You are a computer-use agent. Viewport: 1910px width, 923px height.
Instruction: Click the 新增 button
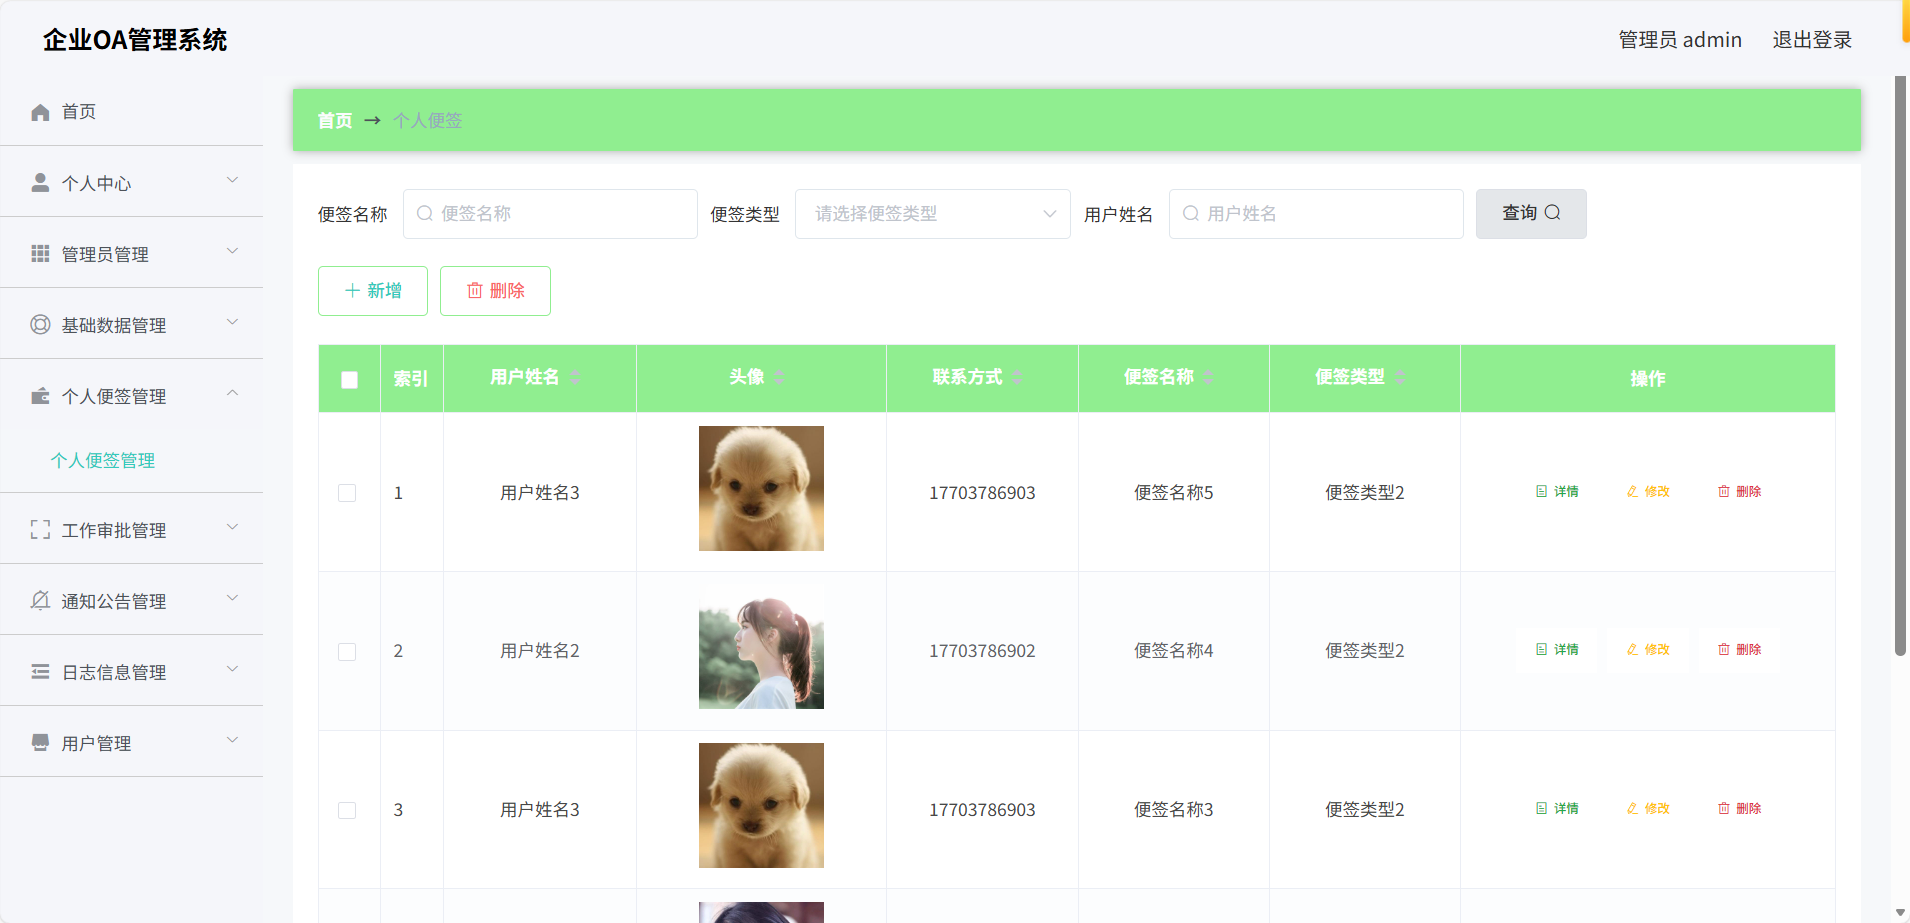click(x=373, y=291)
